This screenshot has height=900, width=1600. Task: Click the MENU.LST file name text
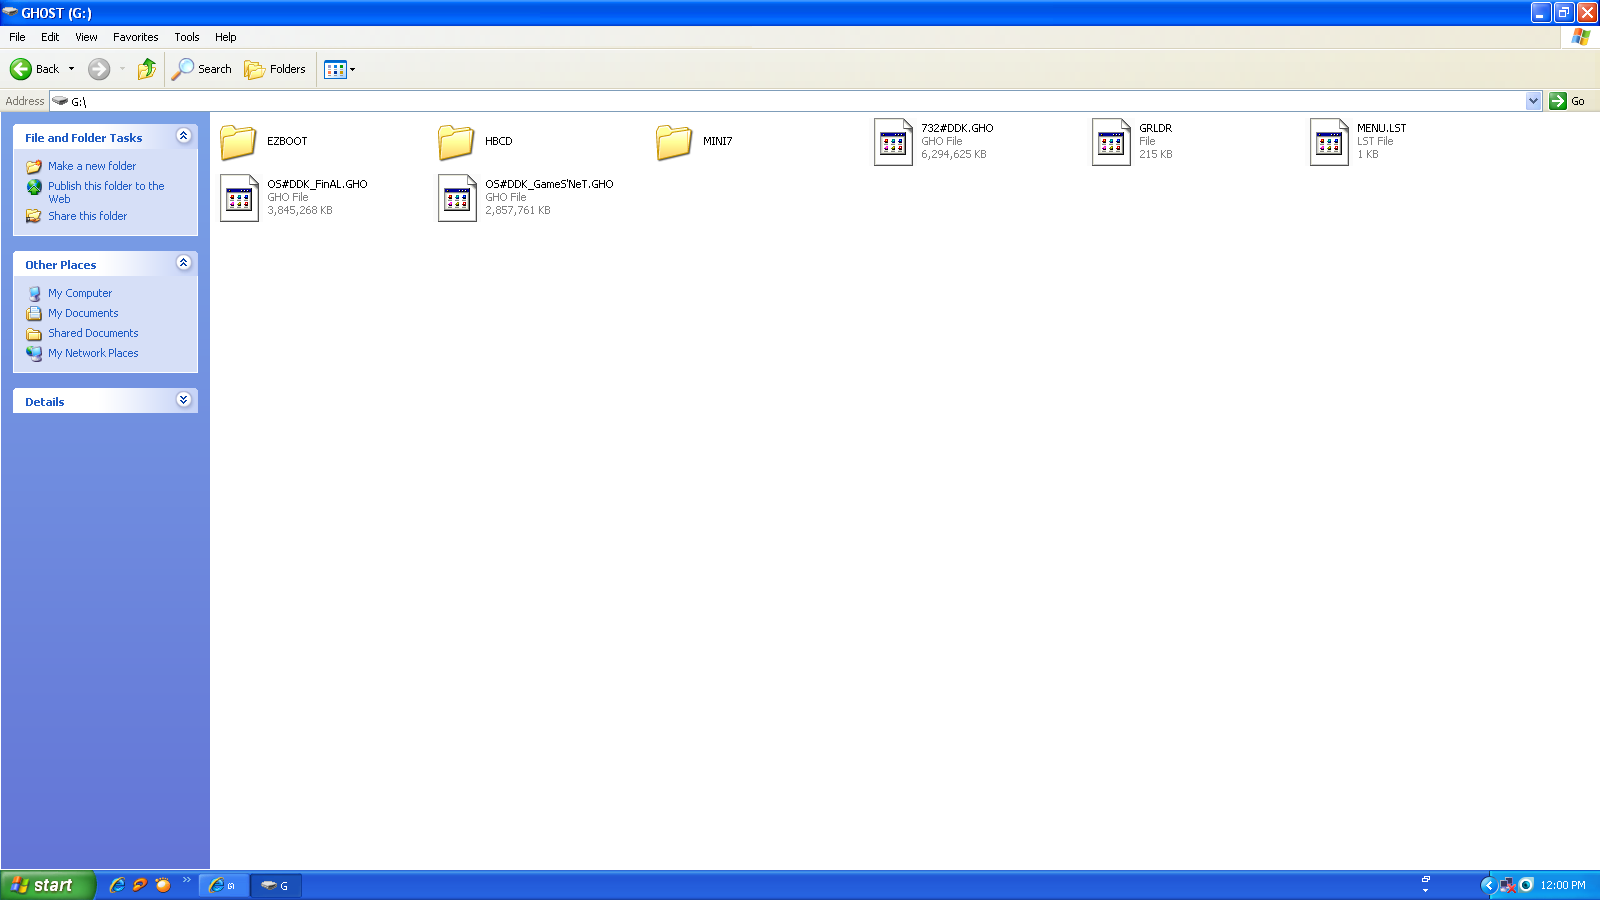(x=1381, y=128)
